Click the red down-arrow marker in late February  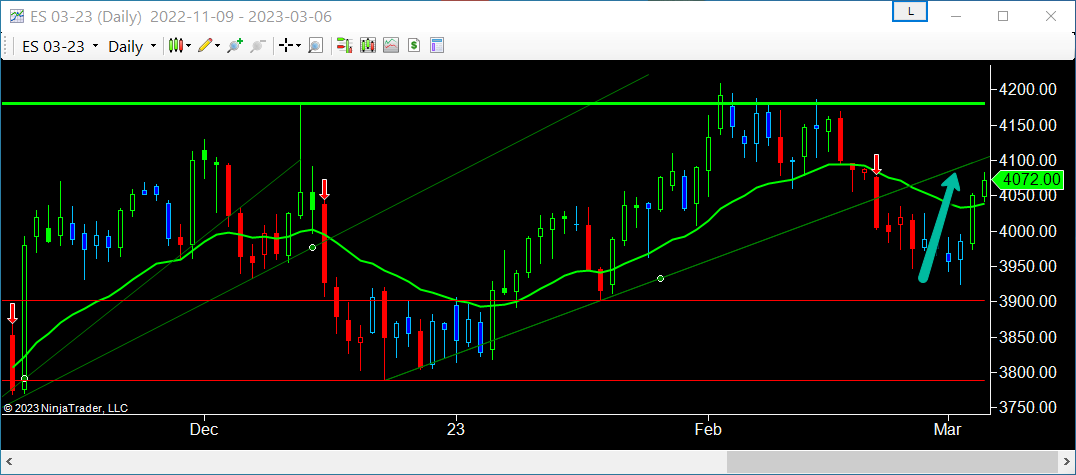point(876,164)
